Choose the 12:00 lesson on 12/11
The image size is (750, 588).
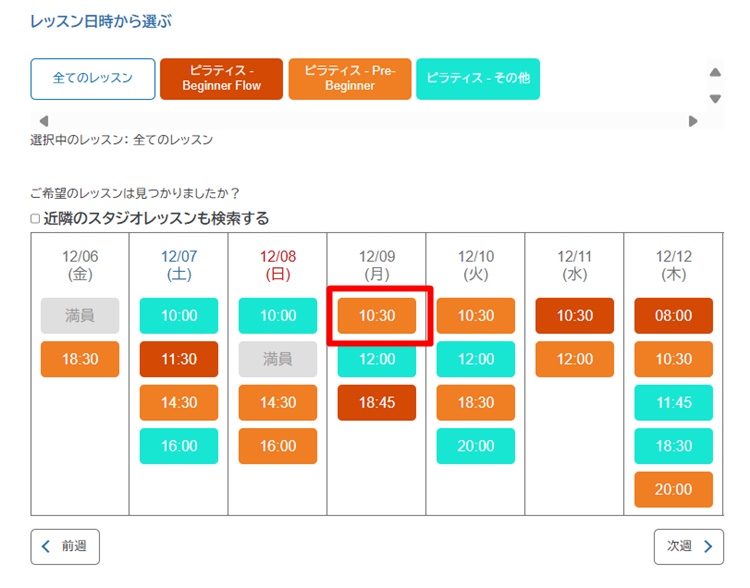coord(575,359)
